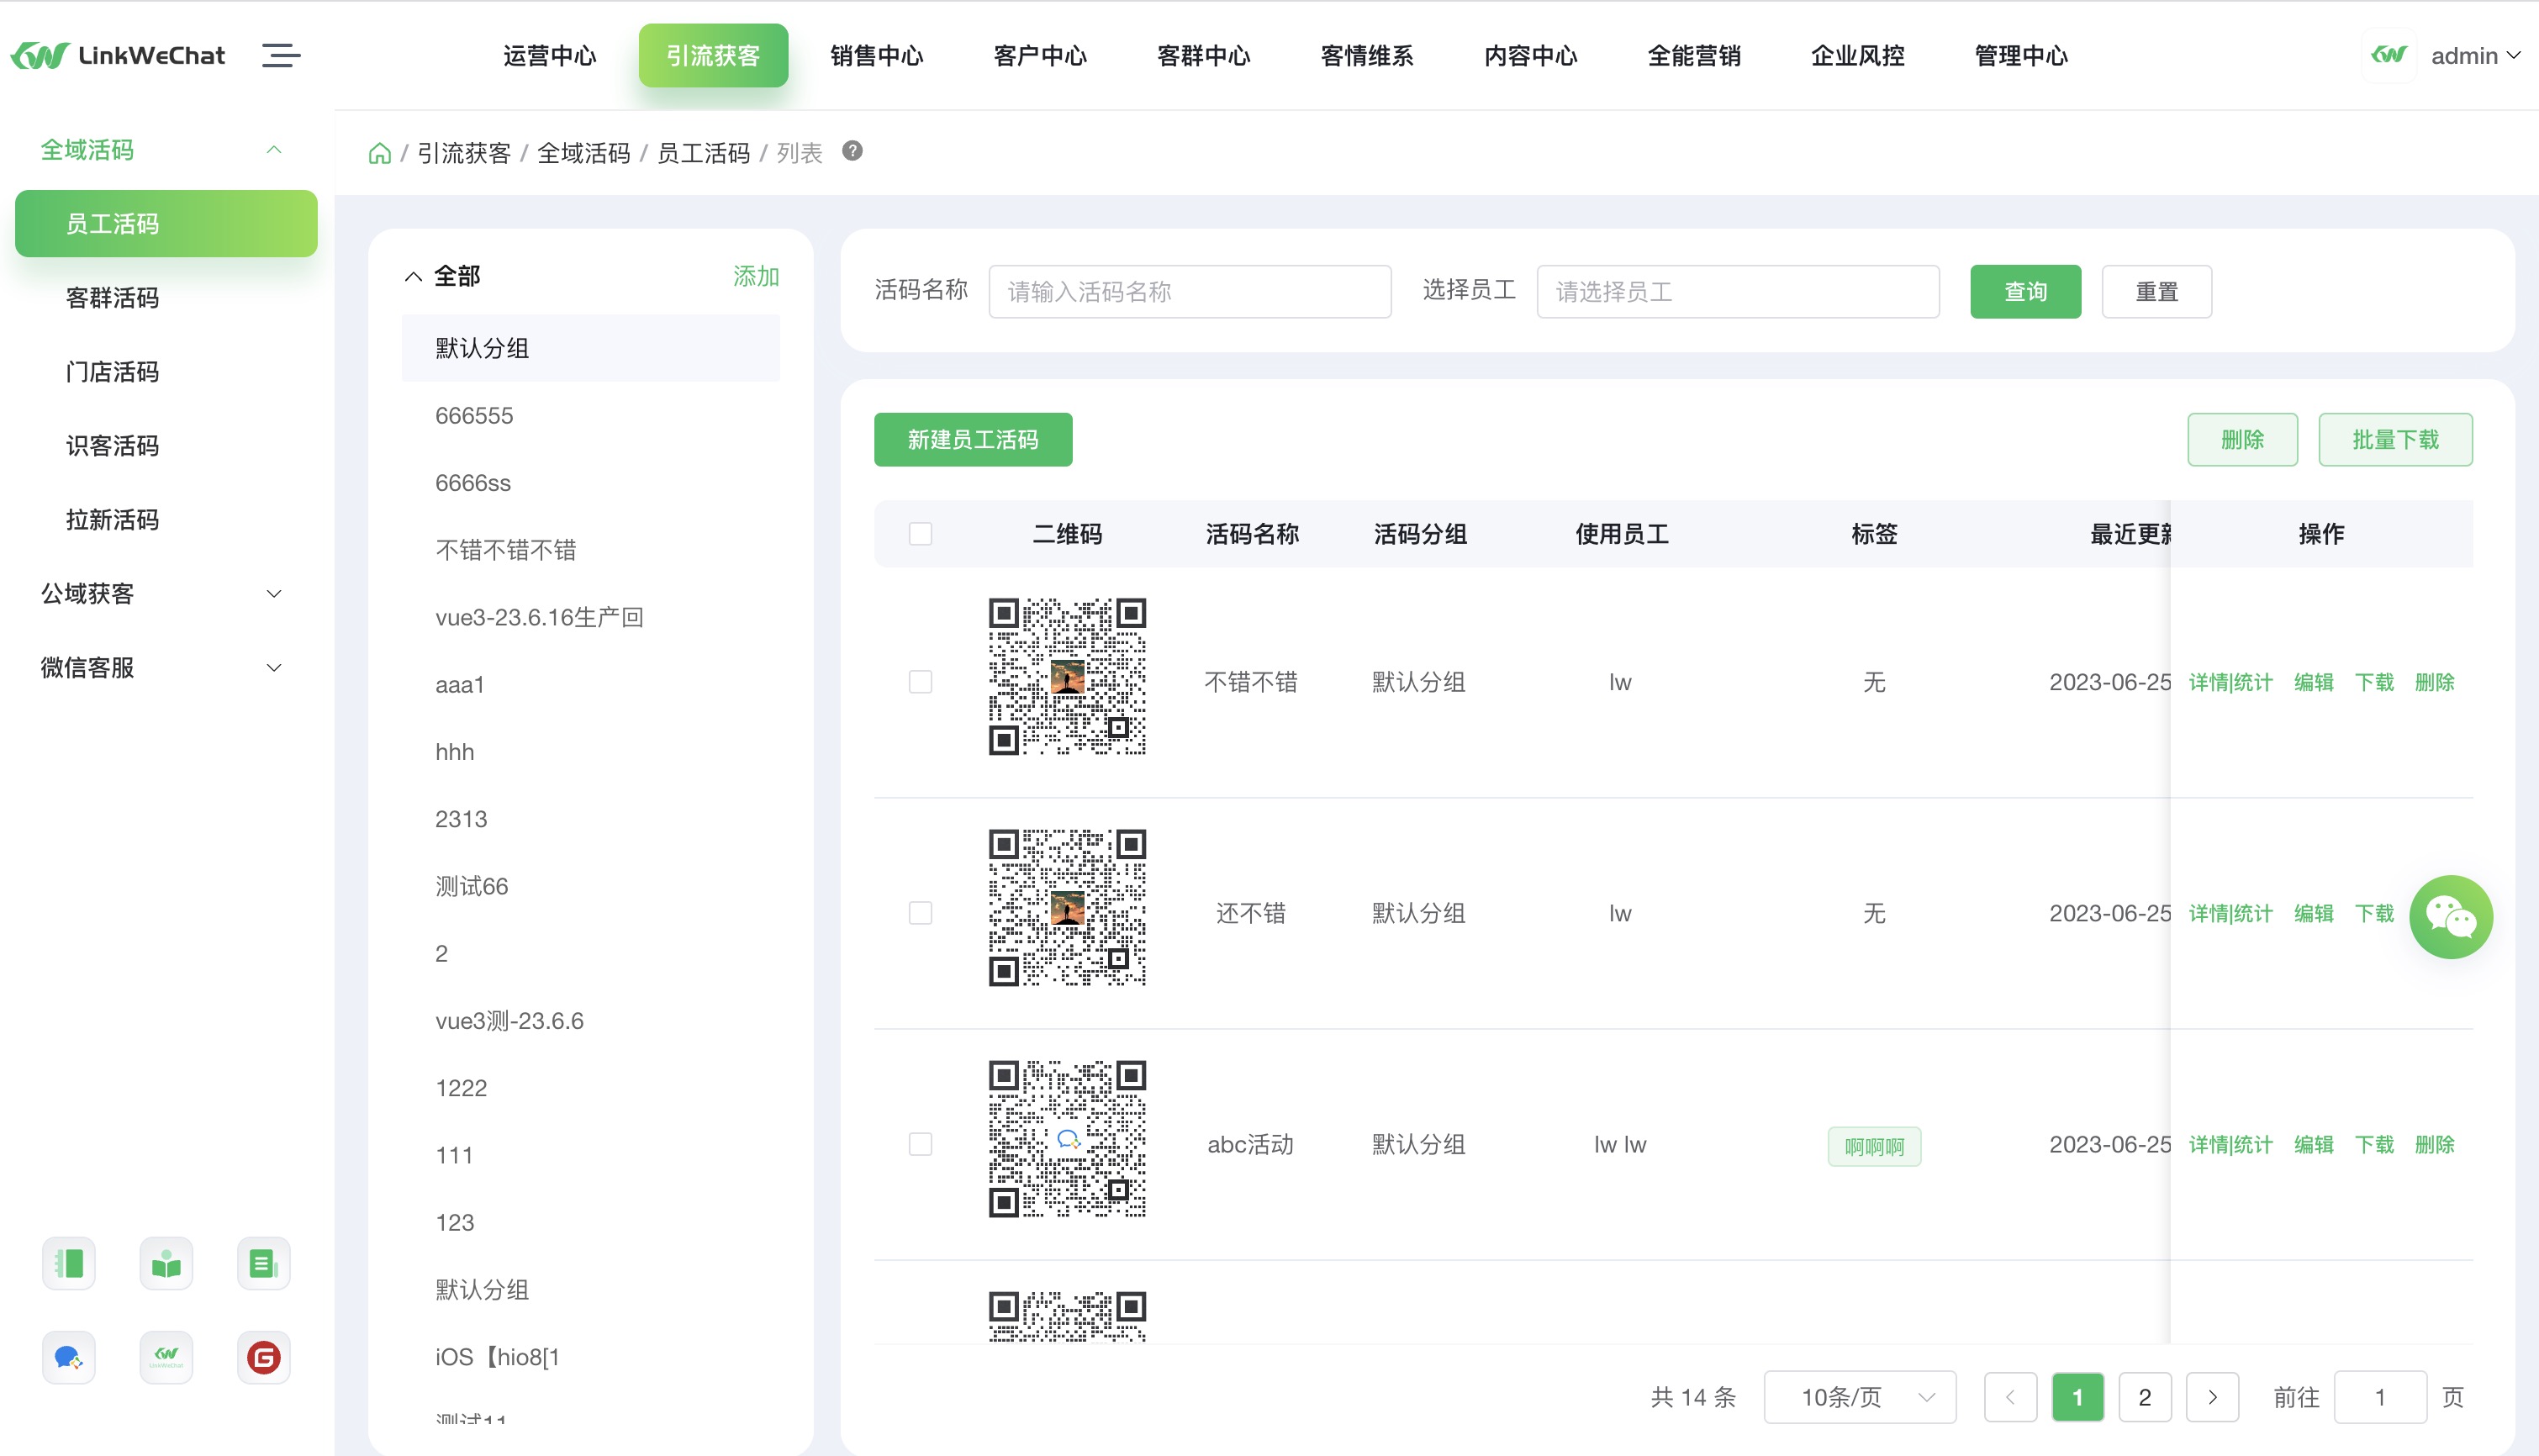Image resolution: width=2539 pixels, height=1456 pixels.
Task: Click the home icon in breadcrumb
Action: pyautogui.click(x=379, y=153)
